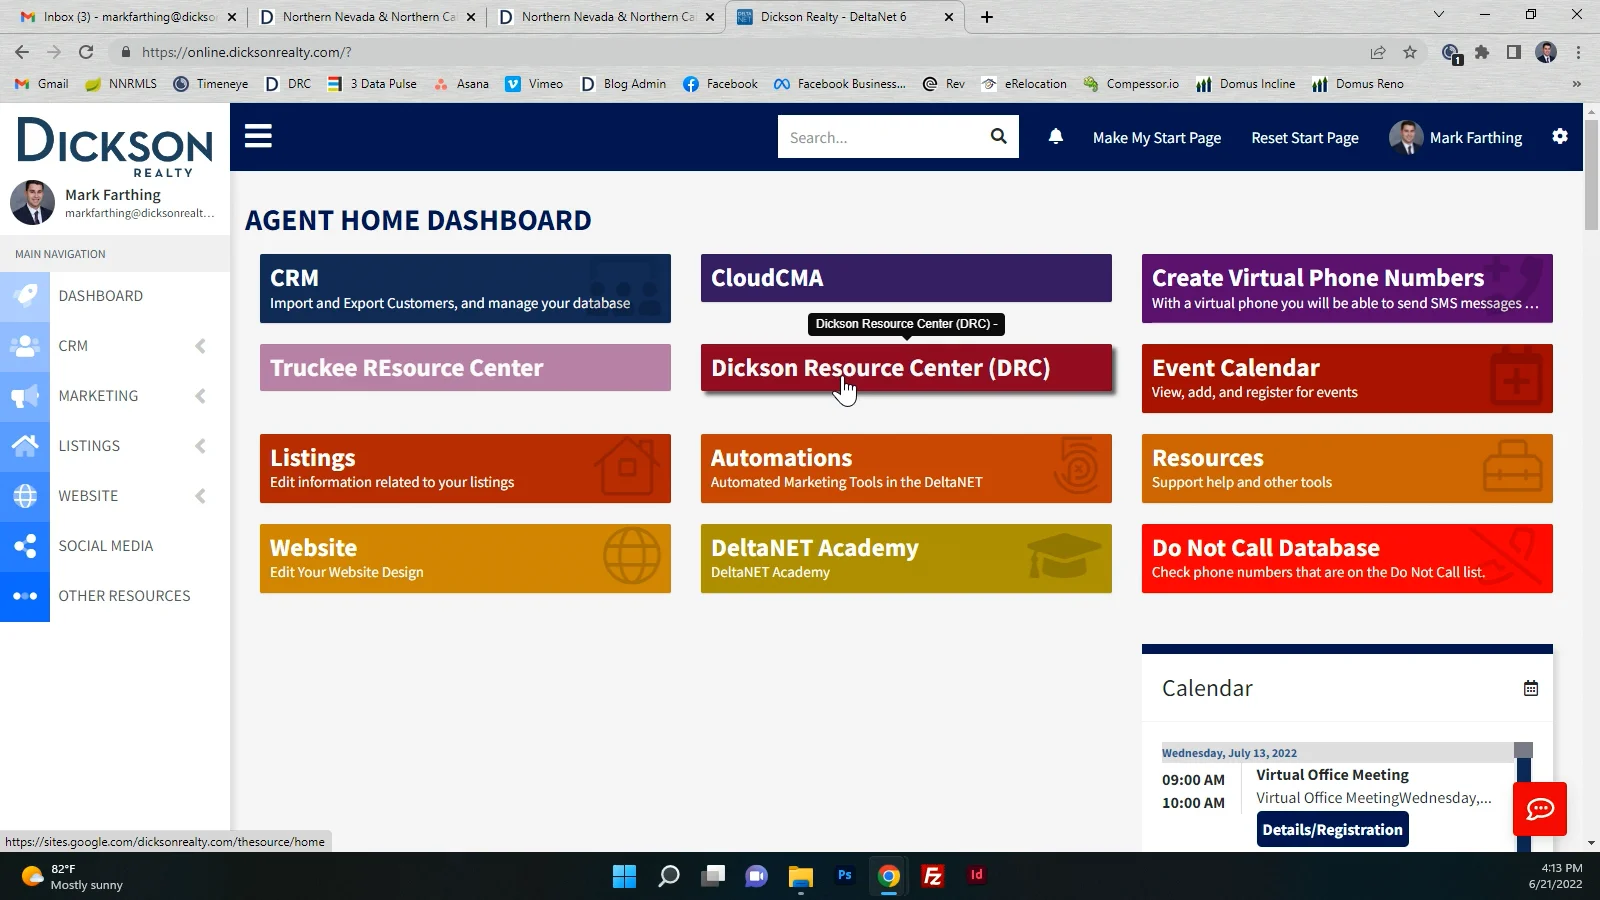
Task: Open browser extensions puzzle icon
Action: pyautogui.click(x=1482, y=52)
